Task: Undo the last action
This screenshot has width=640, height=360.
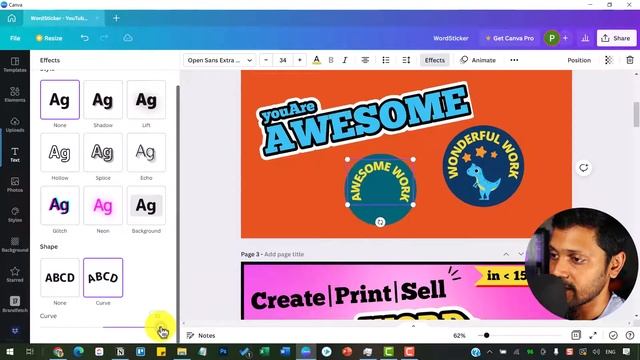Action: point(84,38)
